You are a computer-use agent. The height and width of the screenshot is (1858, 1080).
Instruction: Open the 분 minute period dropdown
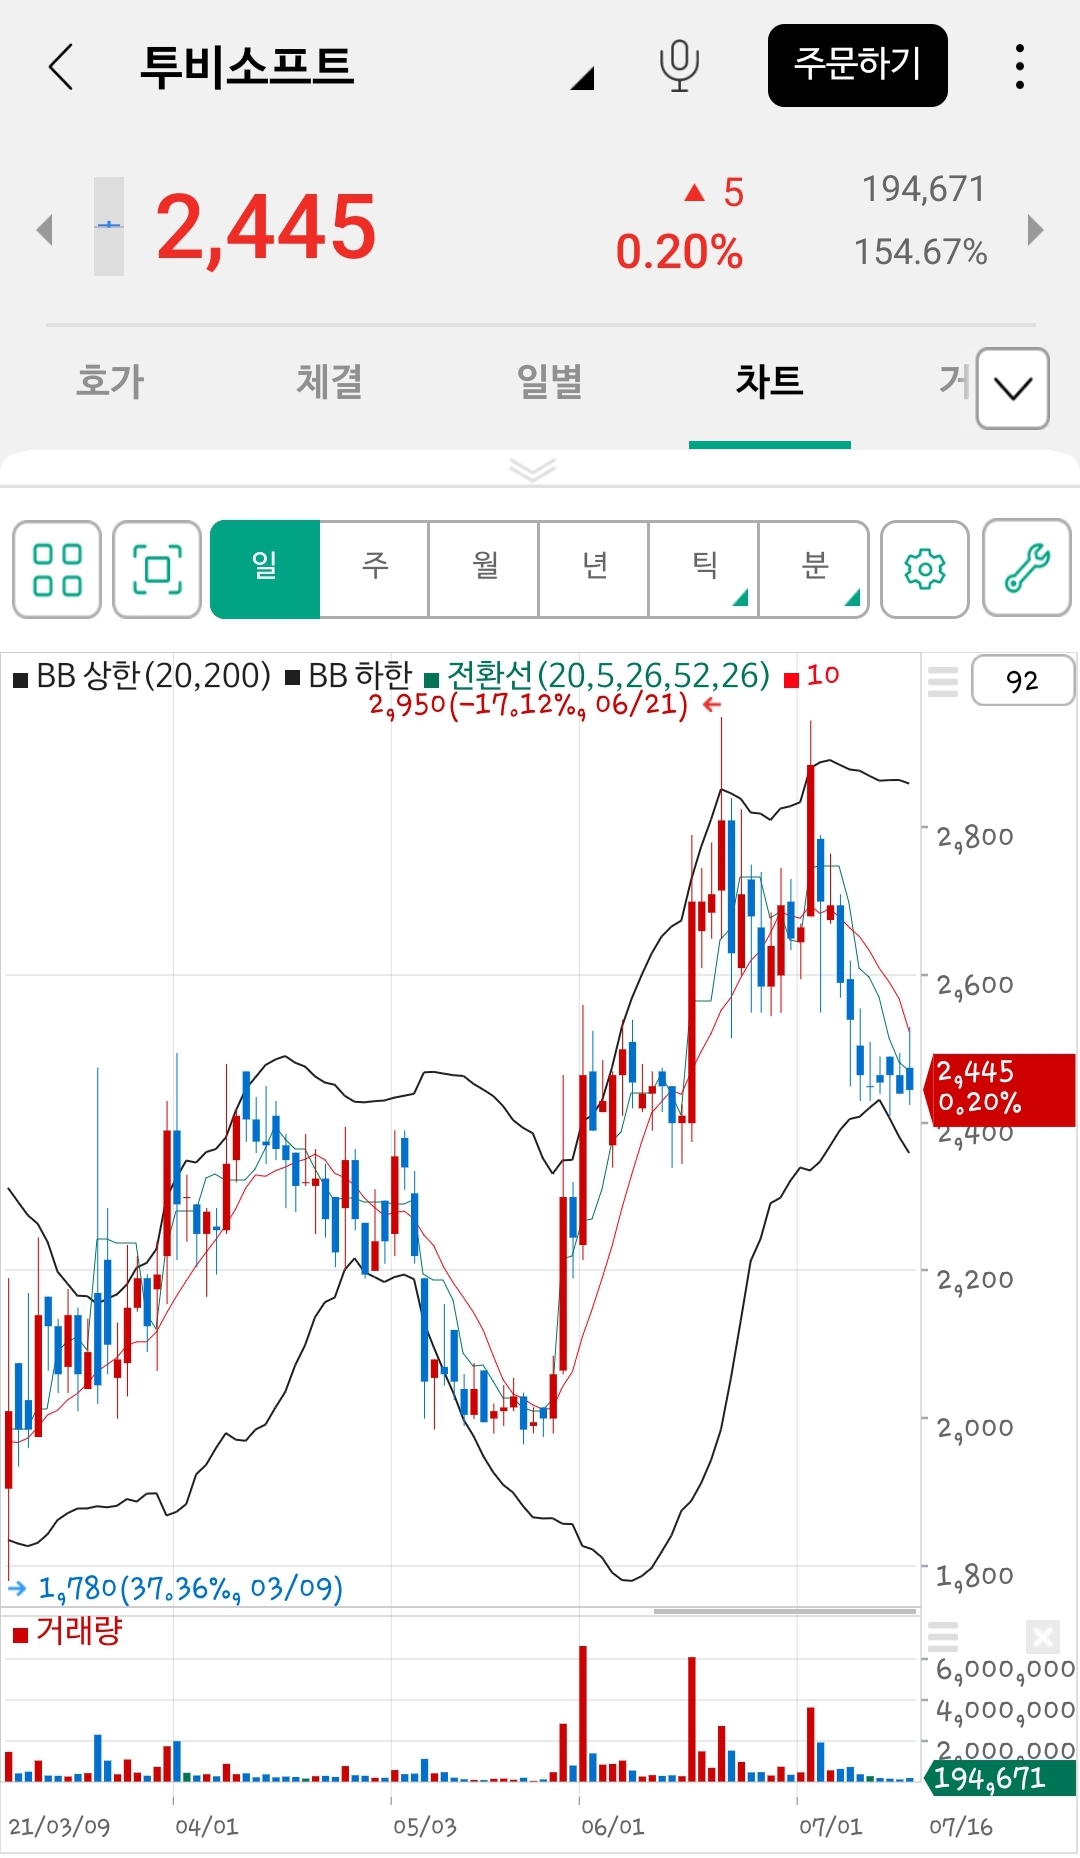tap(814, 569)
